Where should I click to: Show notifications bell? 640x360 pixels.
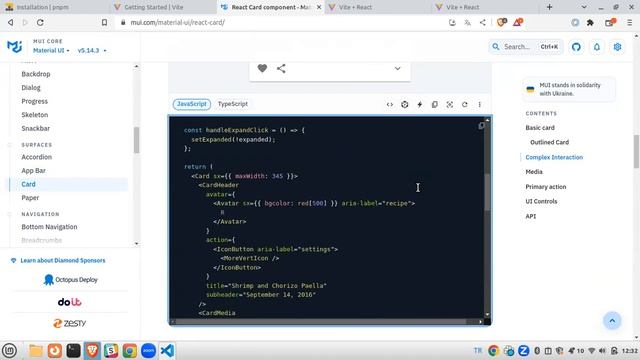pos(597,47)
